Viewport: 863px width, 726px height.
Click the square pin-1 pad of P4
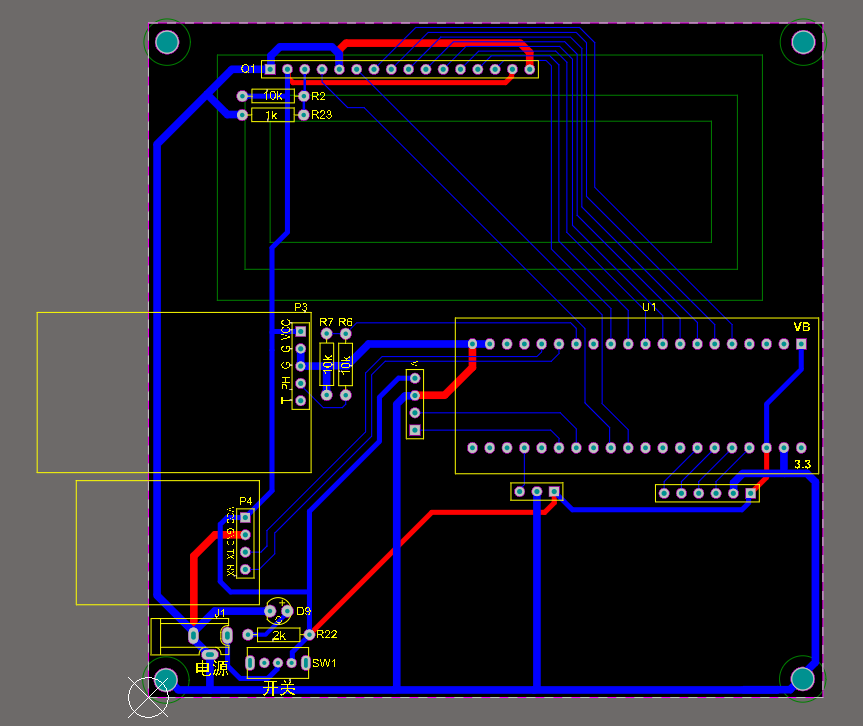click(x=245, y=516)
